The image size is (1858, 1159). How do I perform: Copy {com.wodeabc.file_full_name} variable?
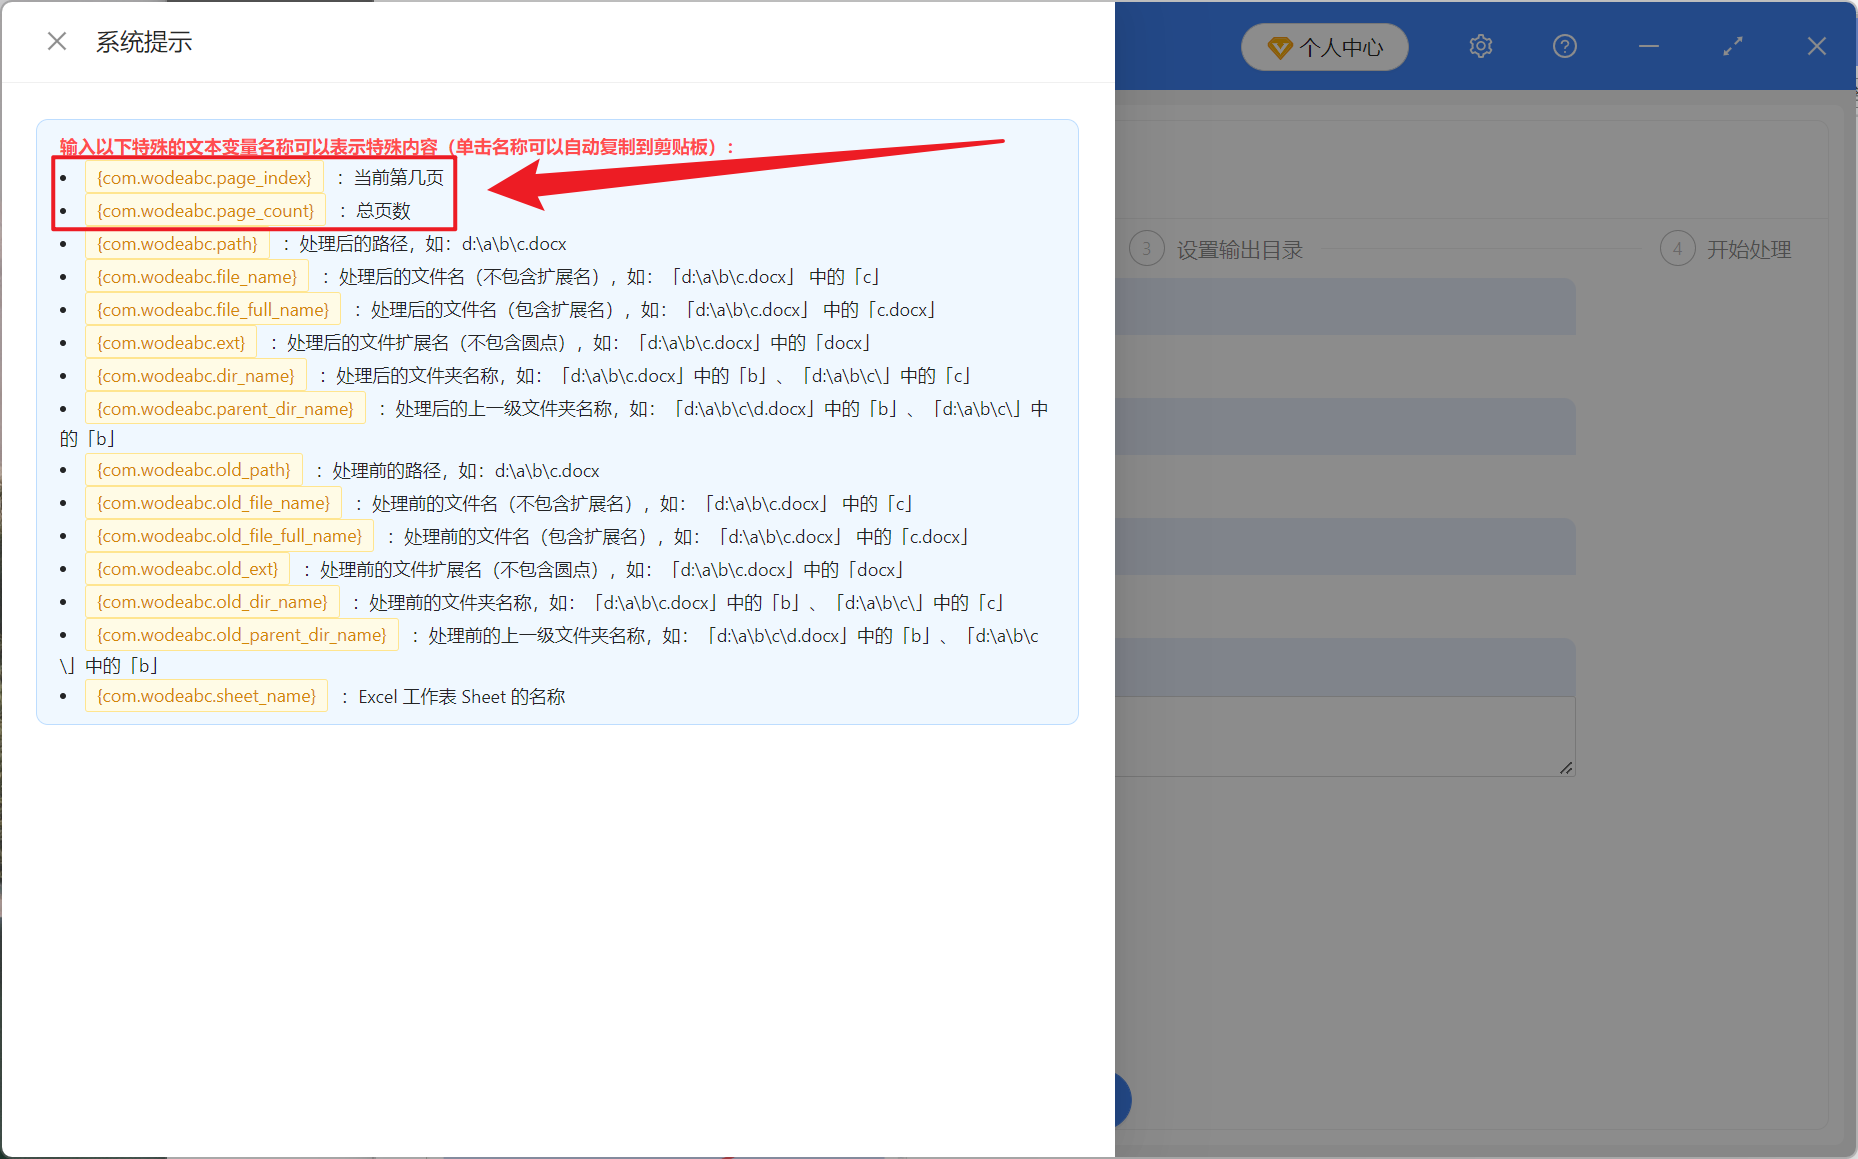212,309
